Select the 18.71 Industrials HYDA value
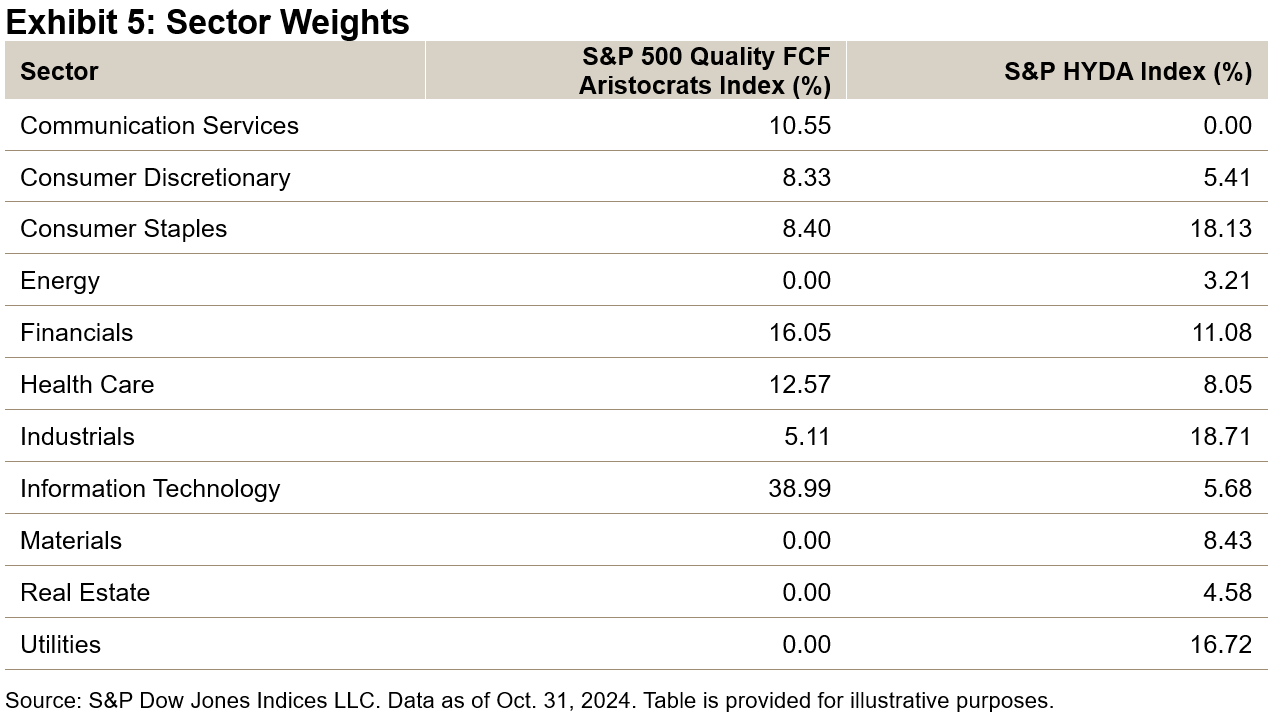The height and width of the screenshot is (721, 1277). 1221,437
